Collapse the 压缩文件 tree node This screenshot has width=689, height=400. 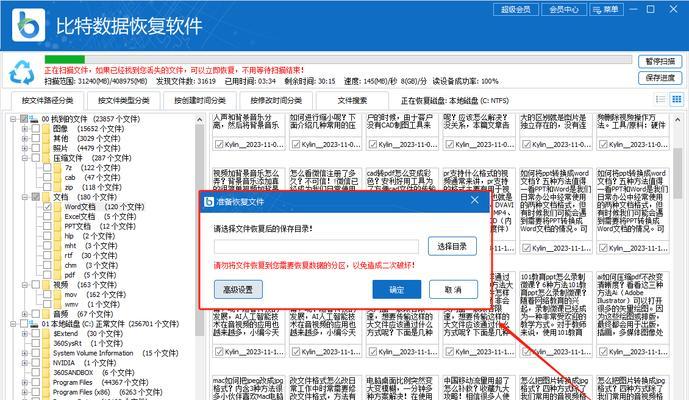25,158
